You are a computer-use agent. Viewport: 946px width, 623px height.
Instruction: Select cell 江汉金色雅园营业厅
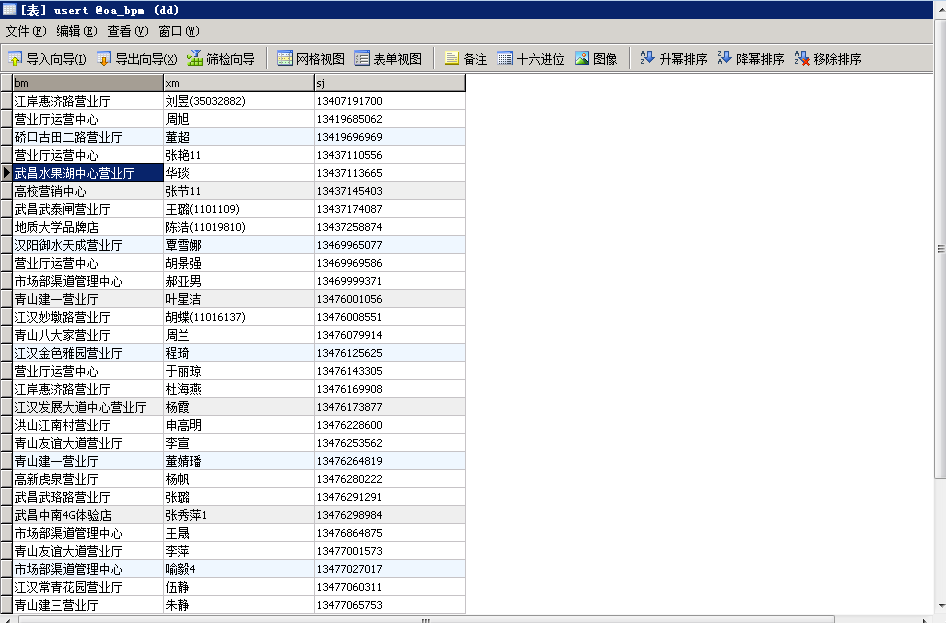(x=88, y=353)
